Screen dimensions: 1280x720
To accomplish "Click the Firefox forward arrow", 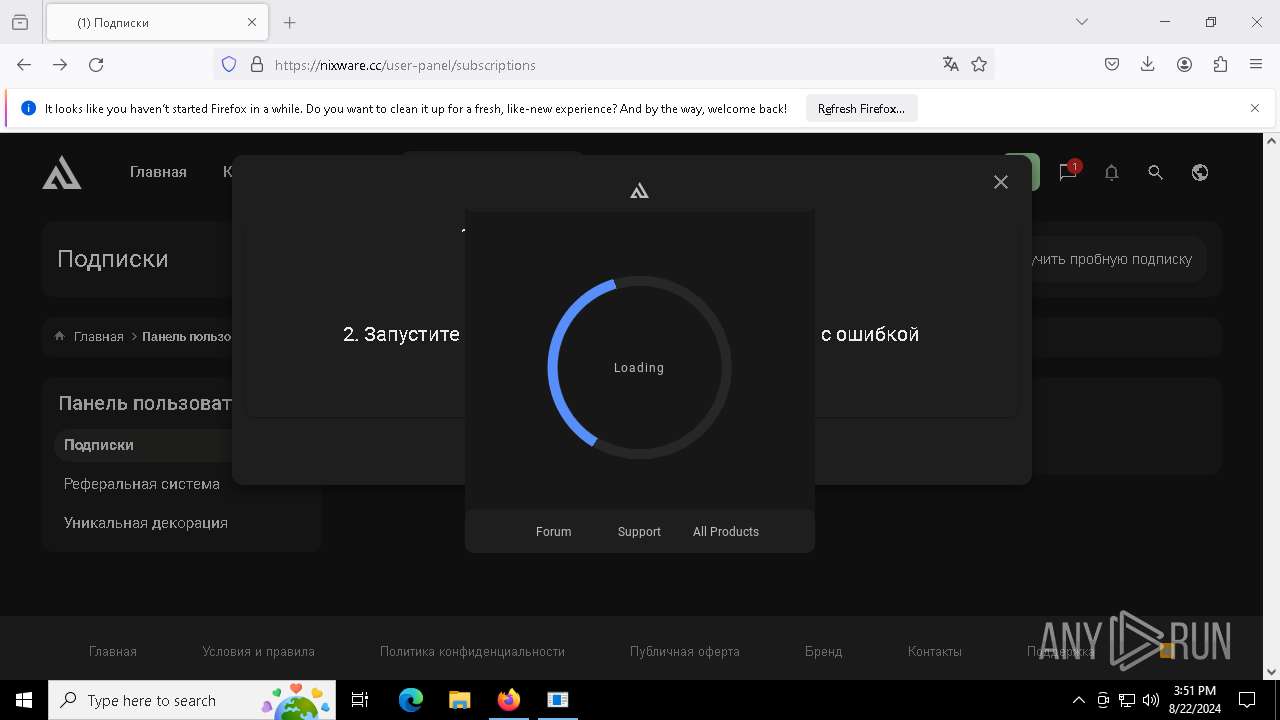I will pyautogui.click(x=60, y=64).
